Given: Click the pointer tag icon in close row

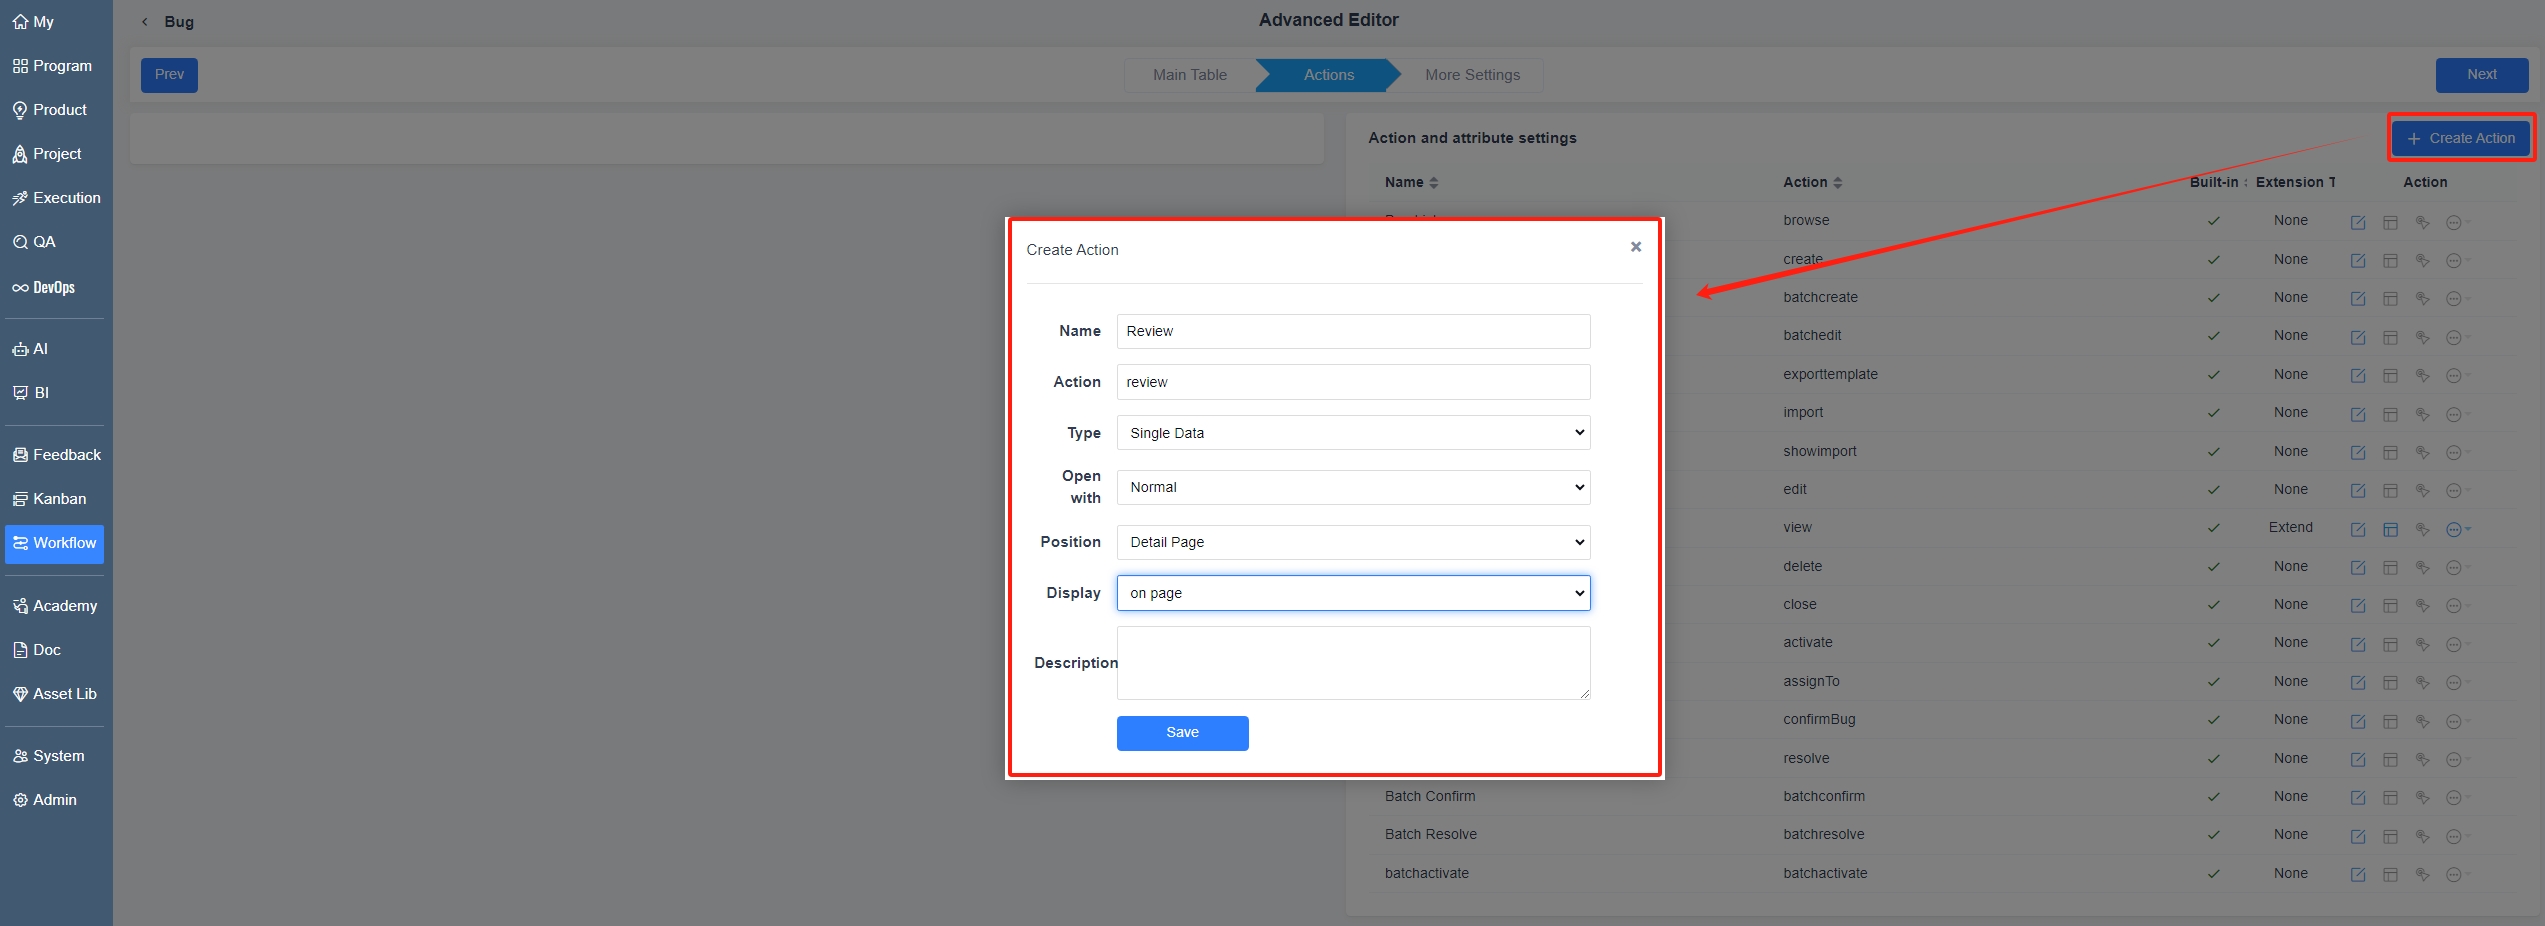Looking at the screenshot, I should point(2422,606).
